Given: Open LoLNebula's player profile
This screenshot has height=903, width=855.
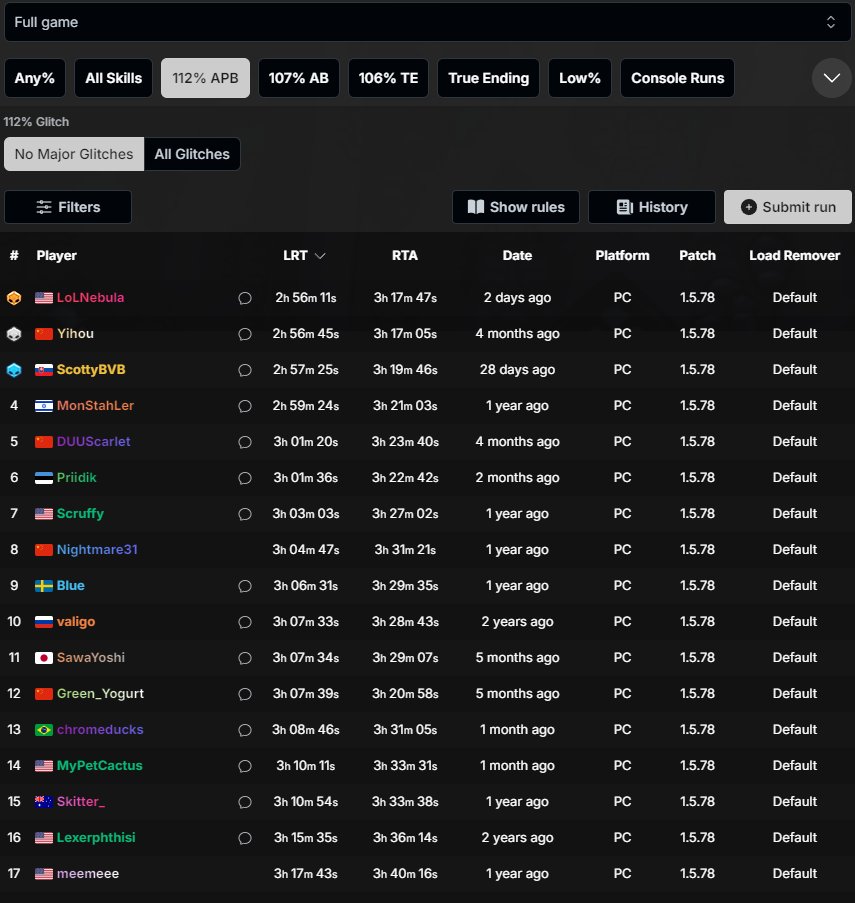Looking at the screenshot, I should [90, 298].
